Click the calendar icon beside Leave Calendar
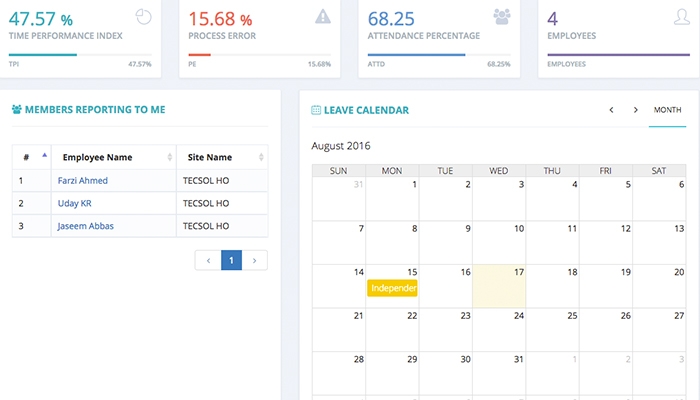700x400 pixels. [x=316, y=110]
